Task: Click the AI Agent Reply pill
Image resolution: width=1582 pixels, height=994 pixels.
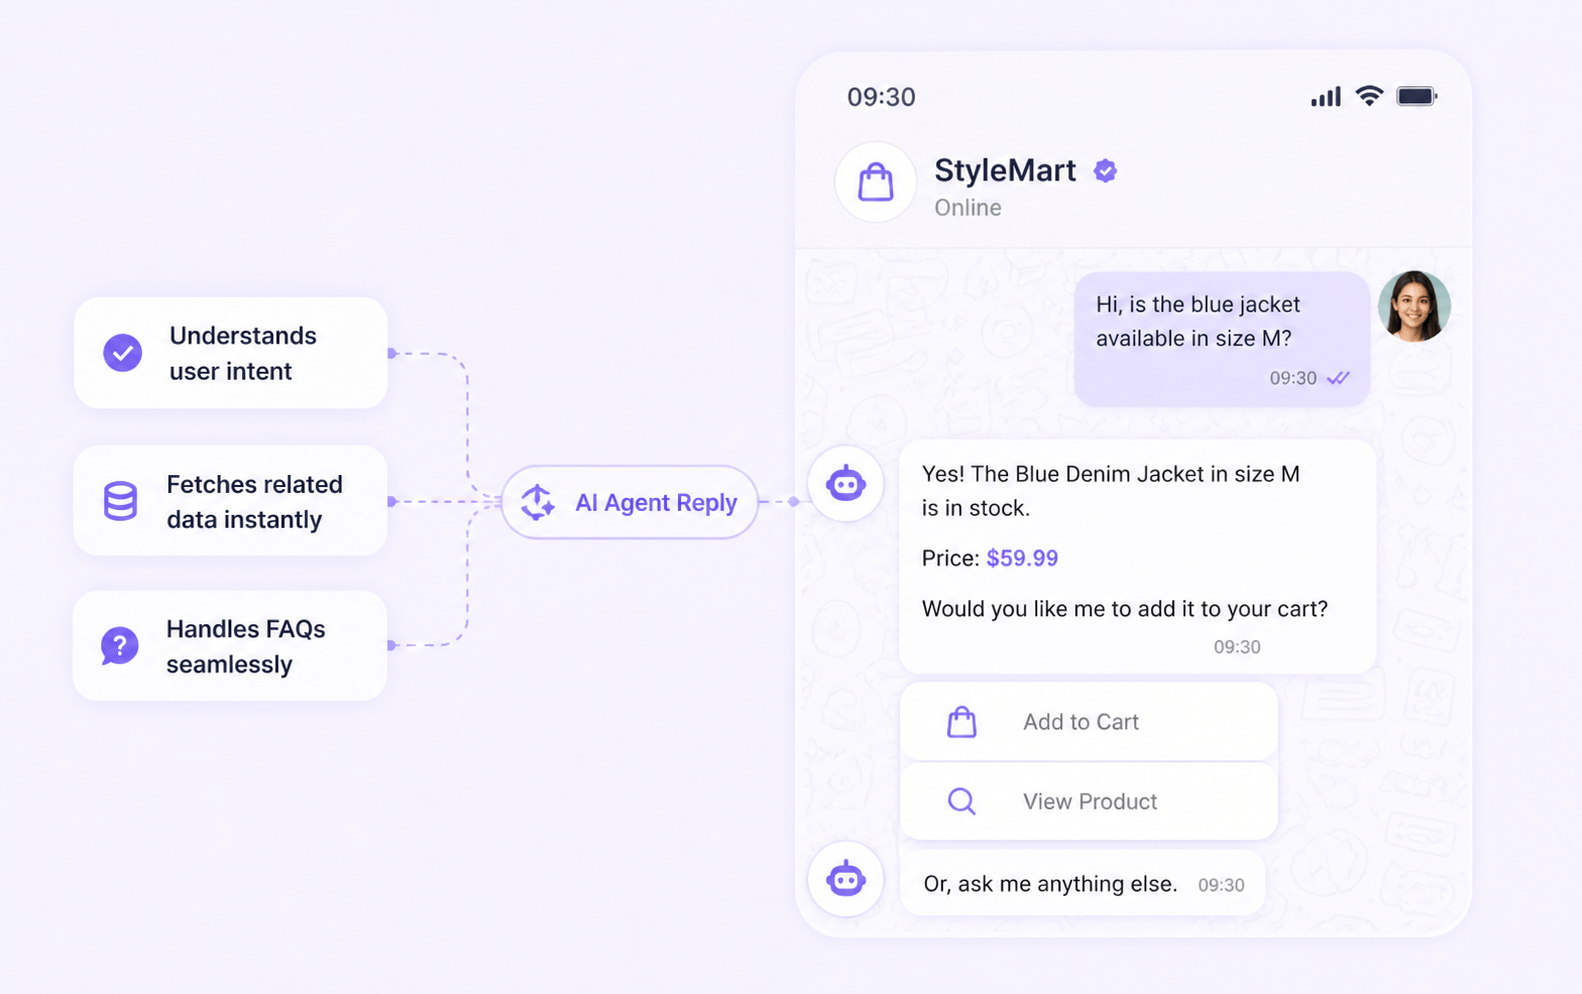Action: (630, 502)
